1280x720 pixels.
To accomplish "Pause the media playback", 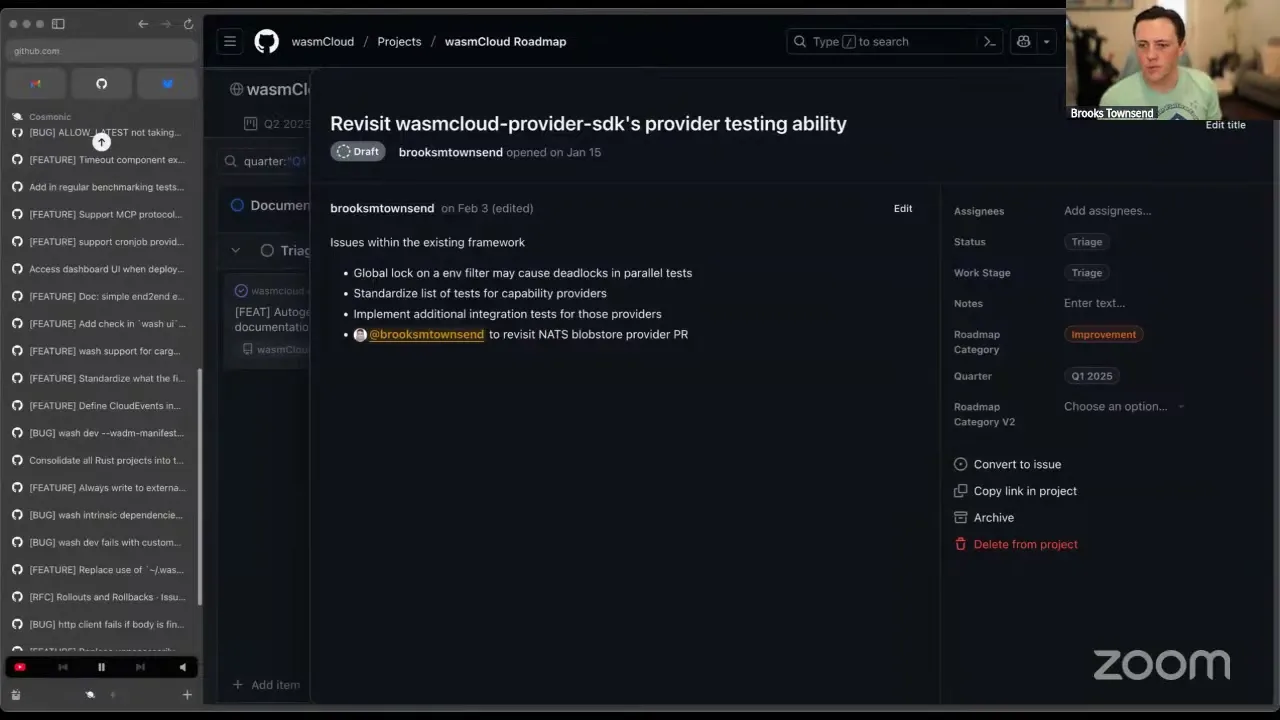I will pyautogui.click(x=101, y=667).
